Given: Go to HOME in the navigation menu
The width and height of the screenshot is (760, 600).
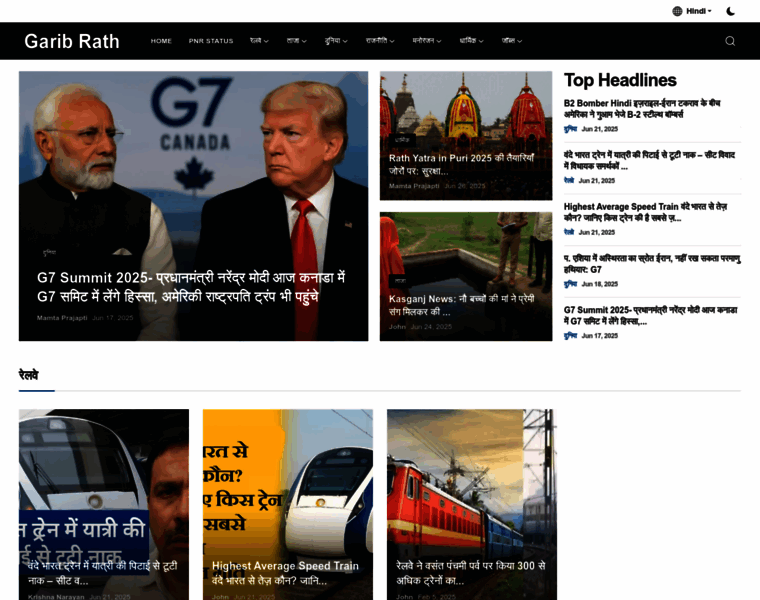Looking at the screenshot, I should pyautogui.click(x=161, y=41).
